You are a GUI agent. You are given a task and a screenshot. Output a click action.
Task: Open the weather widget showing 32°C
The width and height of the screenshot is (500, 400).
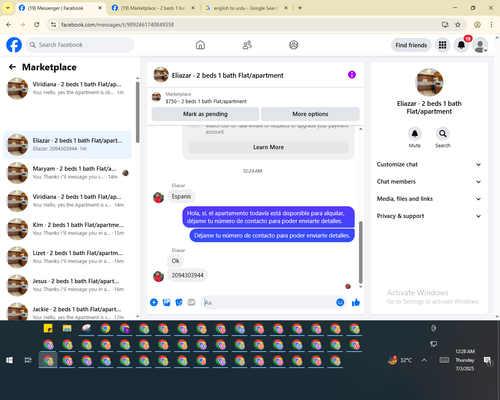coord(400,360)
